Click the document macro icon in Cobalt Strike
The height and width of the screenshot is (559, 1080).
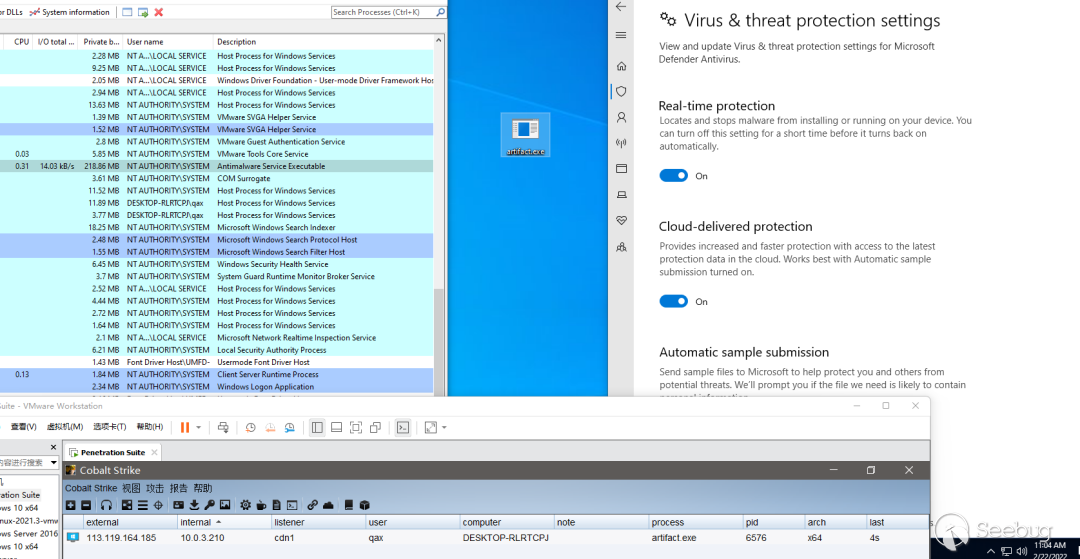click(x=277, y=505)
